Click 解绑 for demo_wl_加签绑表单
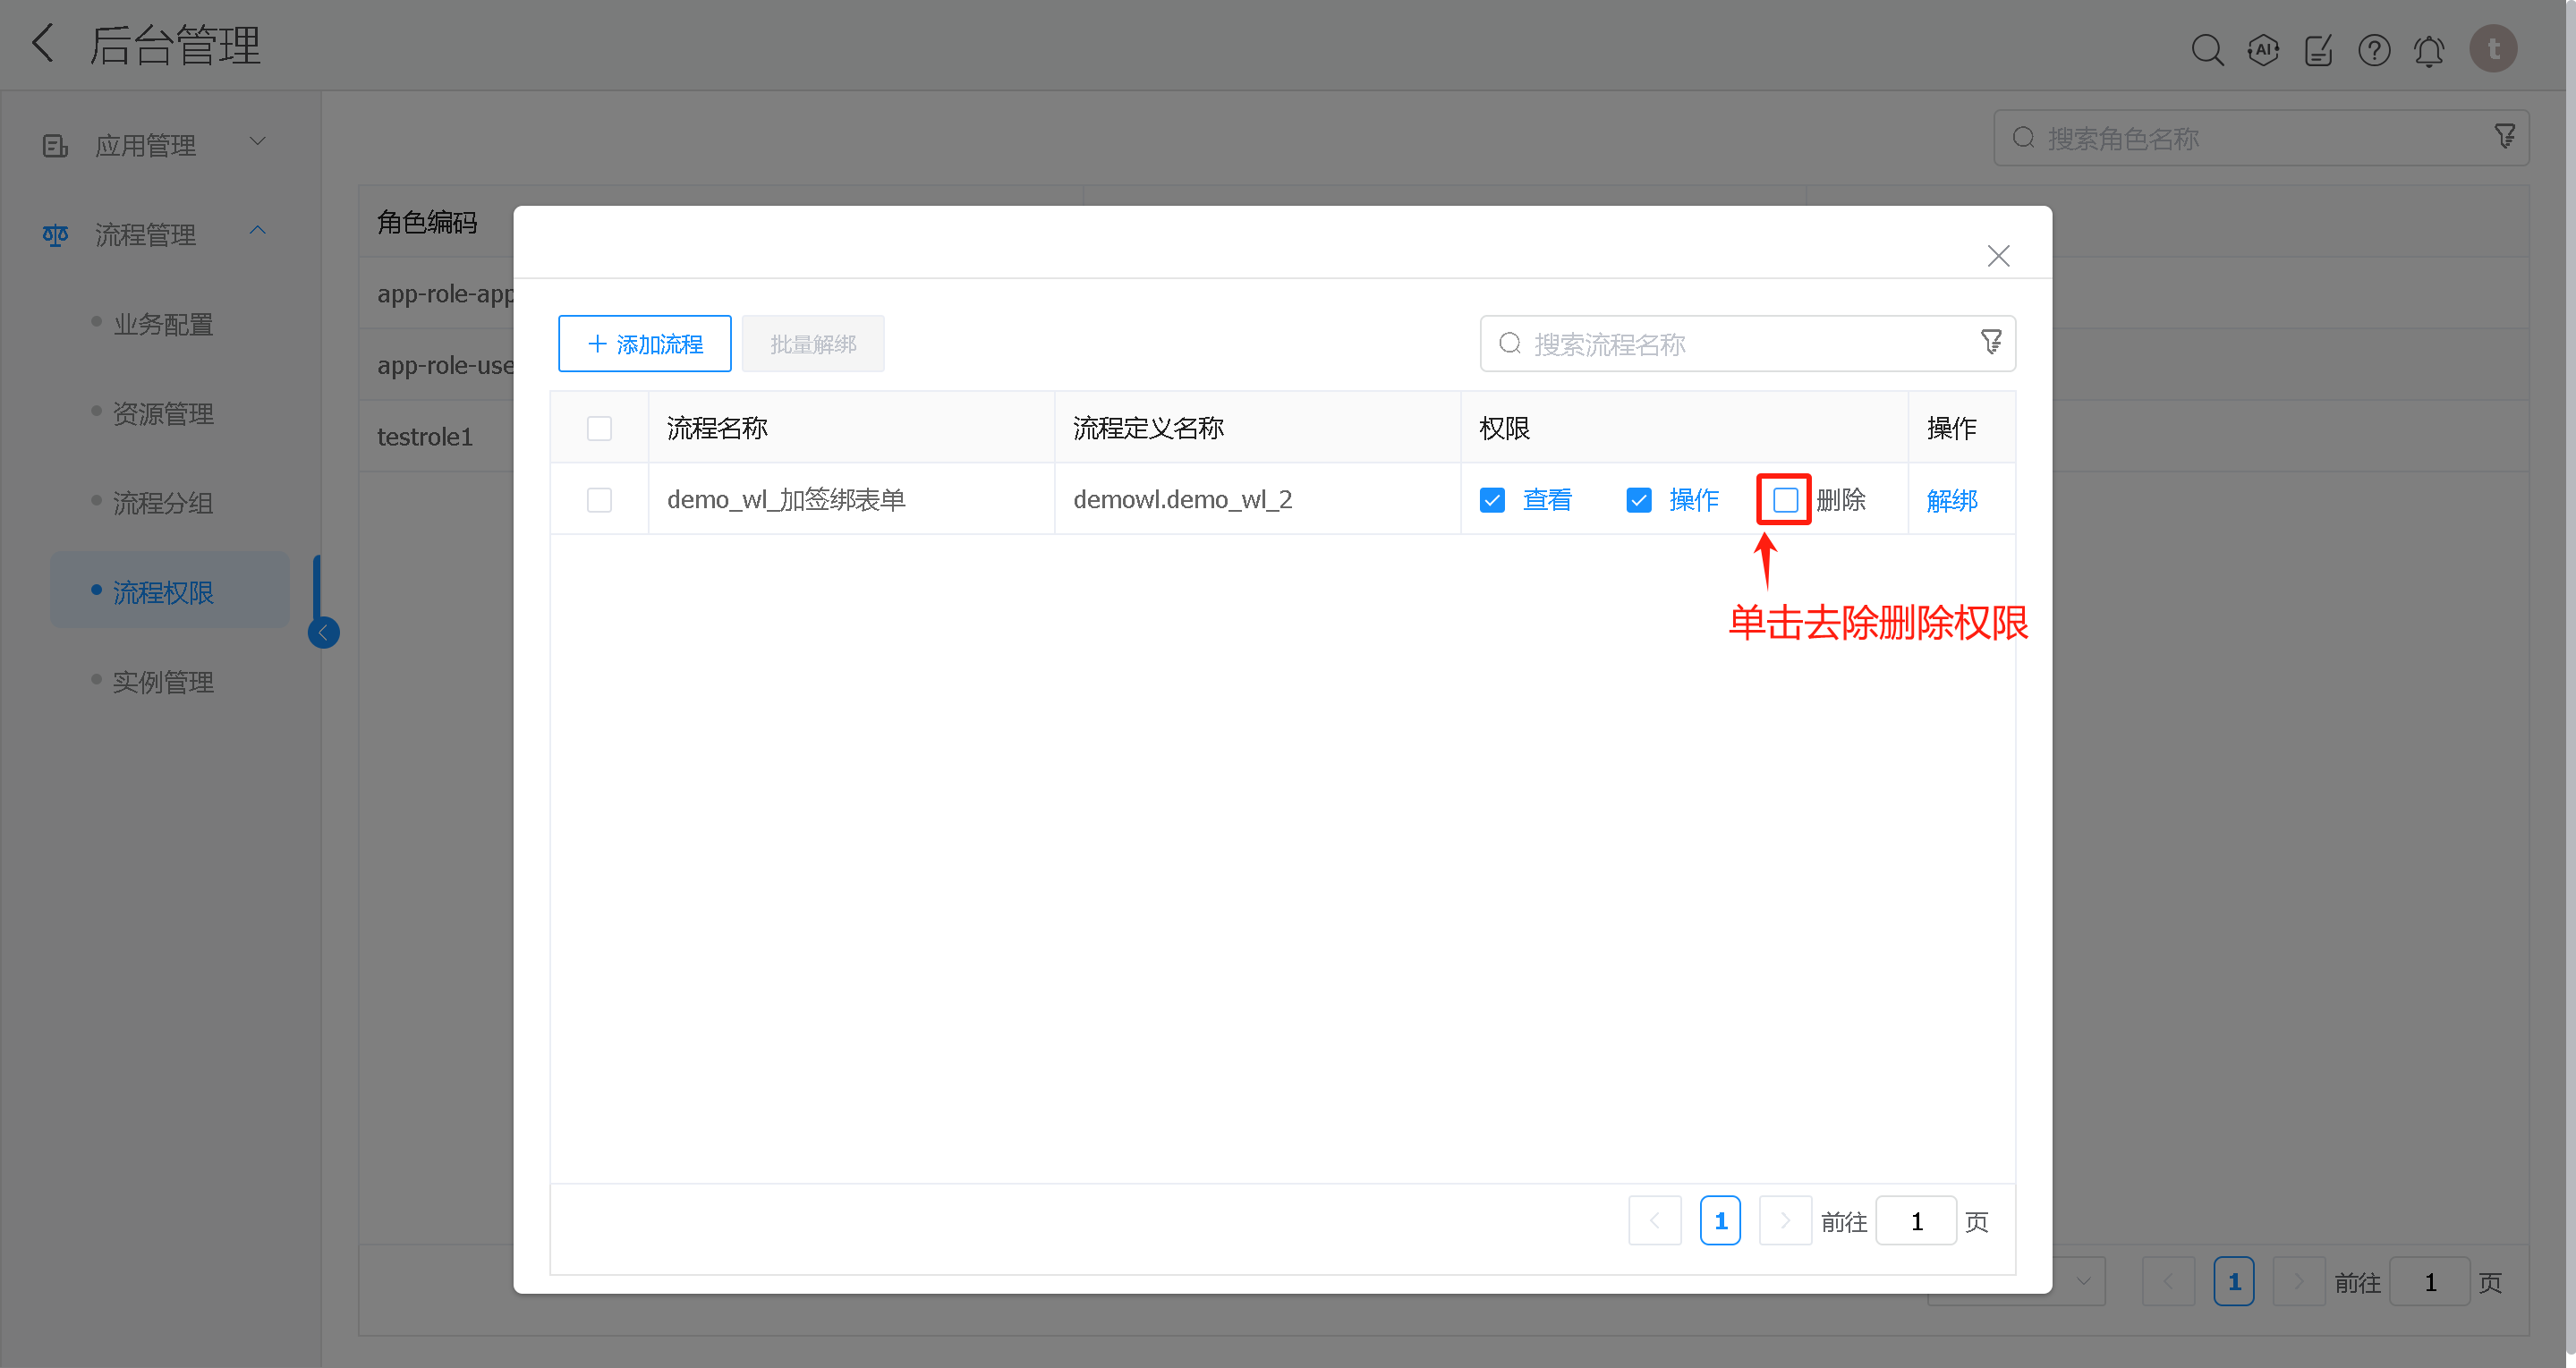 [1952, 499]
